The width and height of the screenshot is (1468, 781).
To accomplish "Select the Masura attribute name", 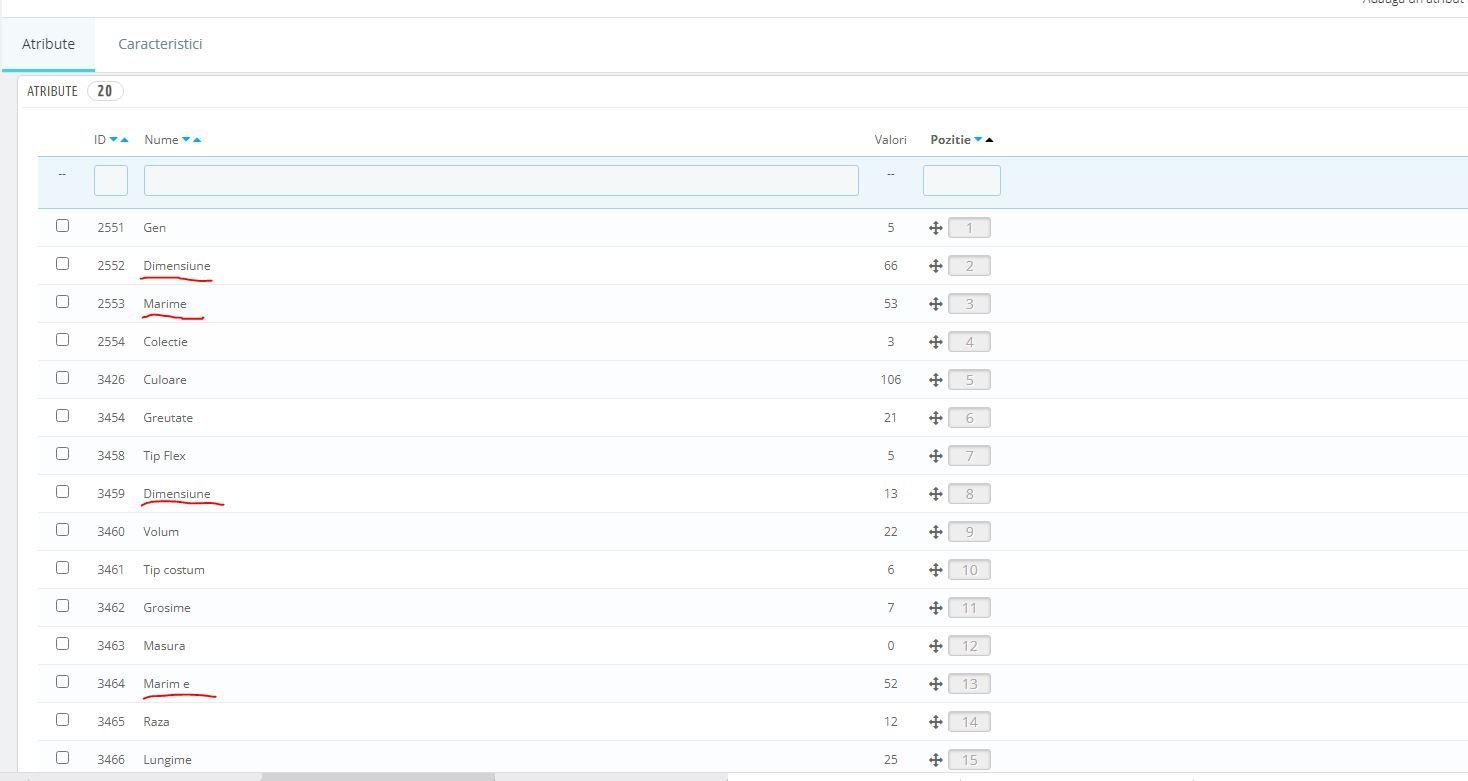I will point(164,646).
